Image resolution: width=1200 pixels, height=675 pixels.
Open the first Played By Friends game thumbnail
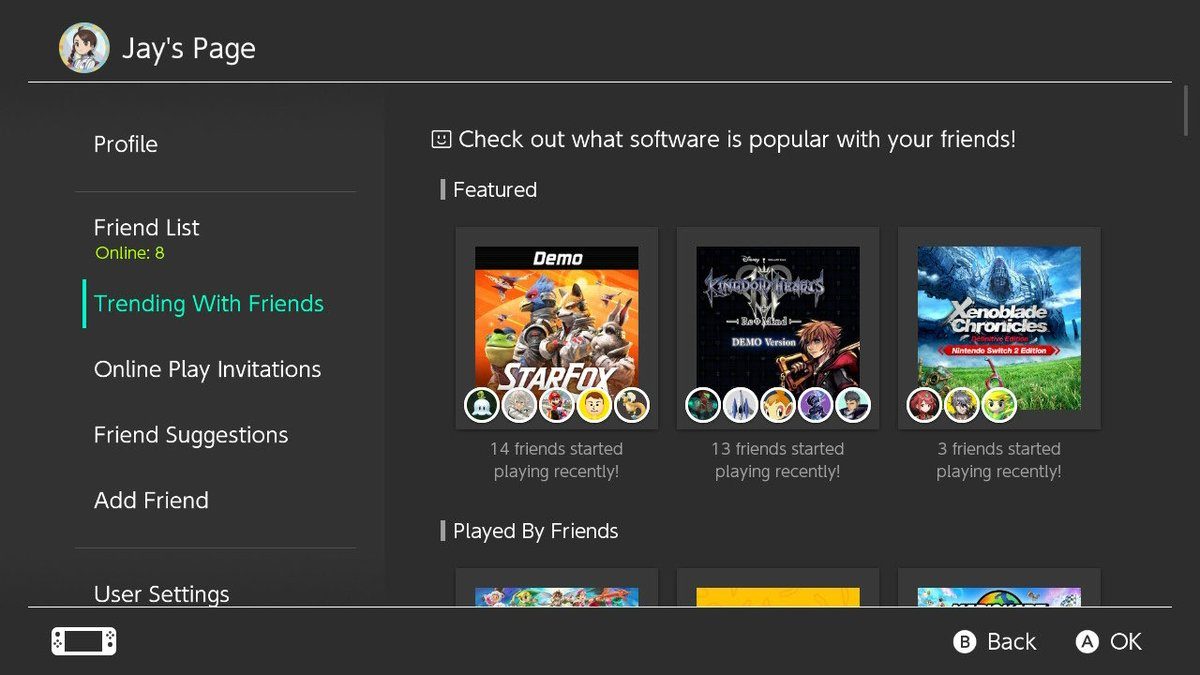pos(557,587)
